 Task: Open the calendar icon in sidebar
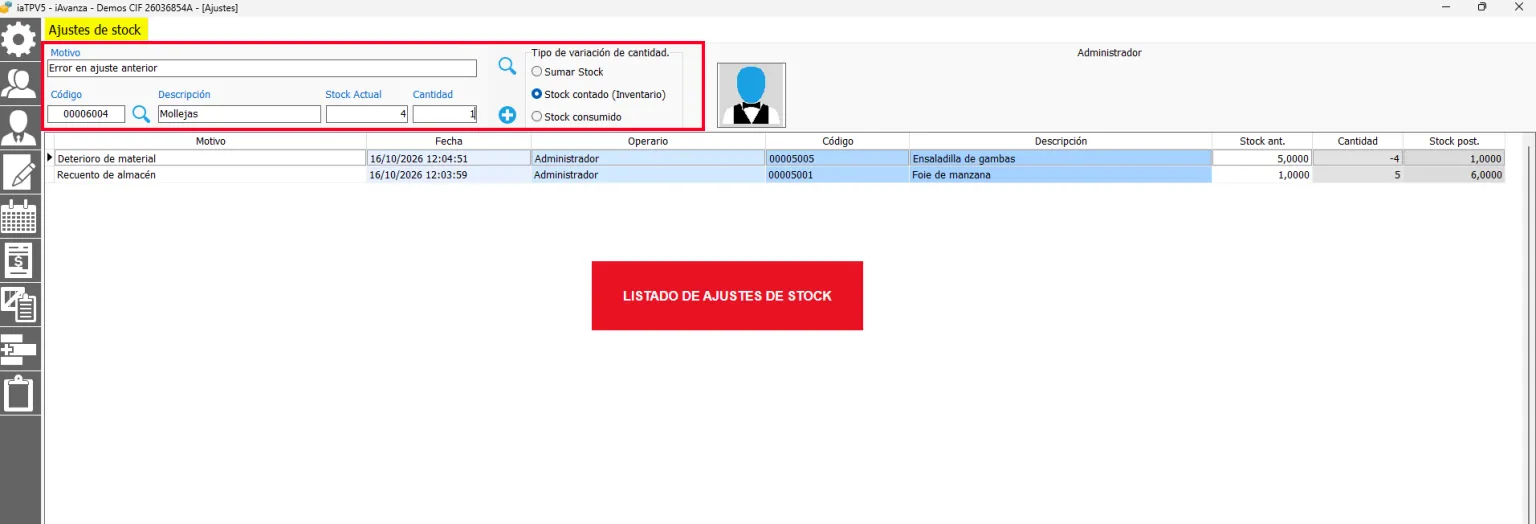pyautogui.click(x=20, y=216)
